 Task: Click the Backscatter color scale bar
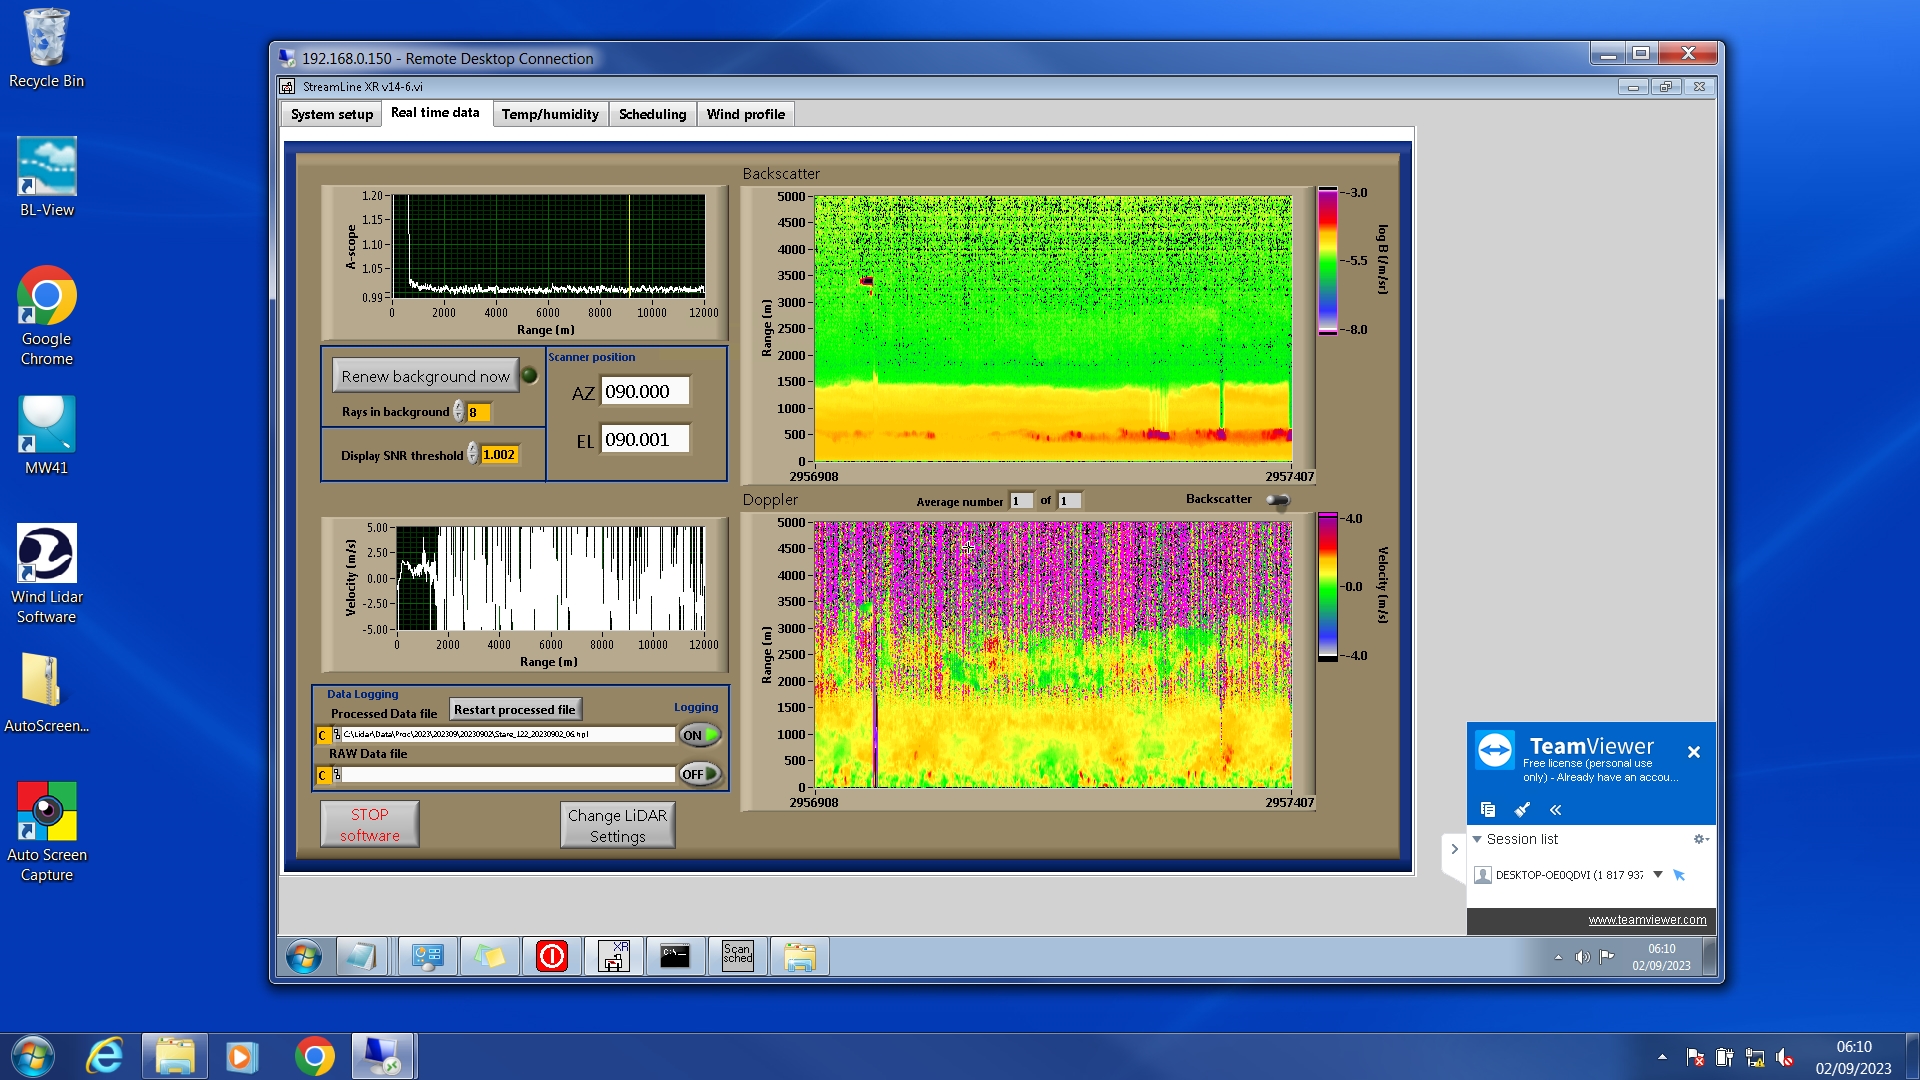pyautogui.click(x=1327, y=261)
